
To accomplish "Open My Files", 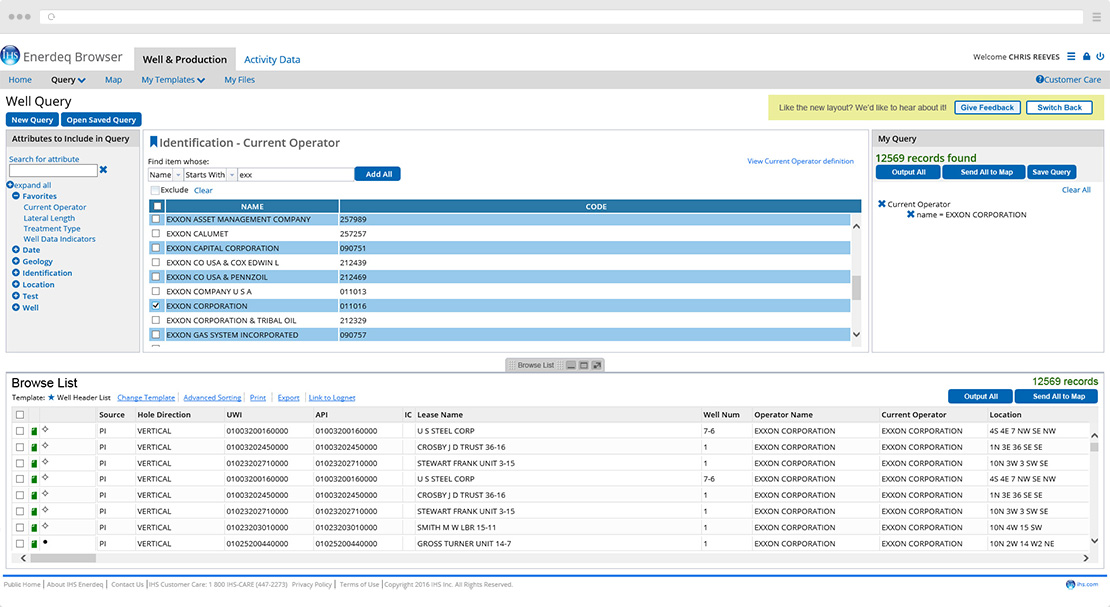I will point(239,80).
